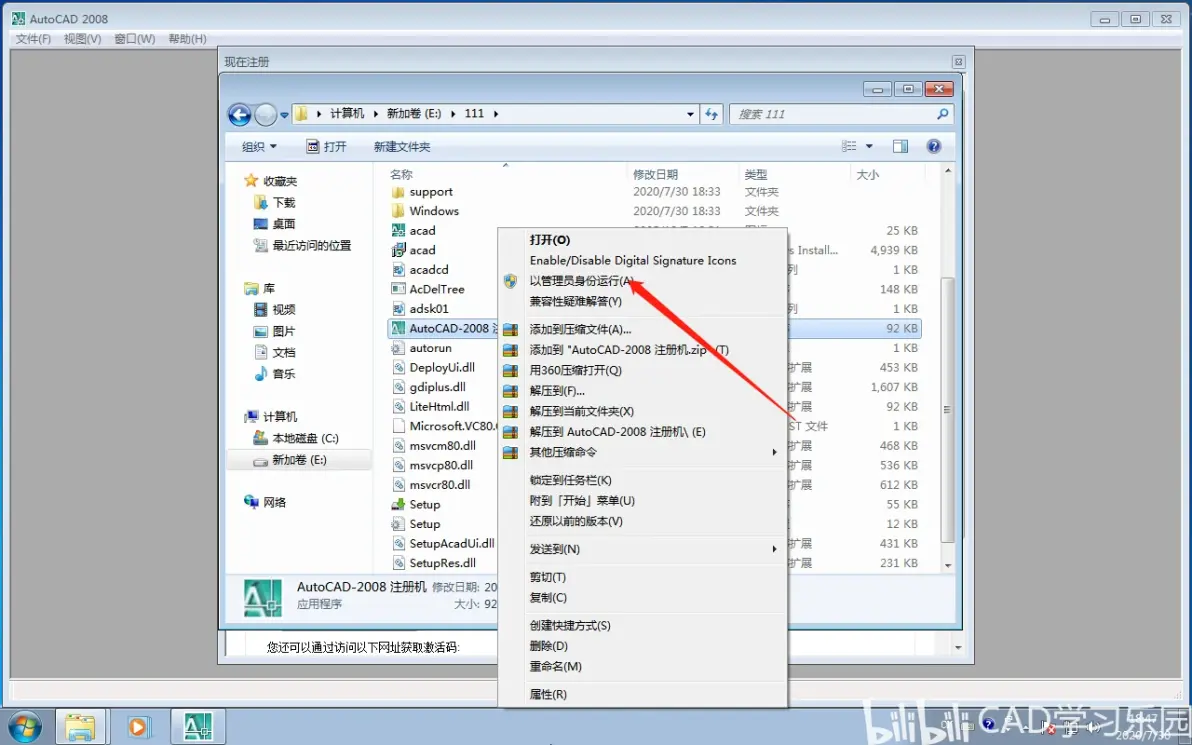Choose 打开(O) from the context menu

pos(550,240)
